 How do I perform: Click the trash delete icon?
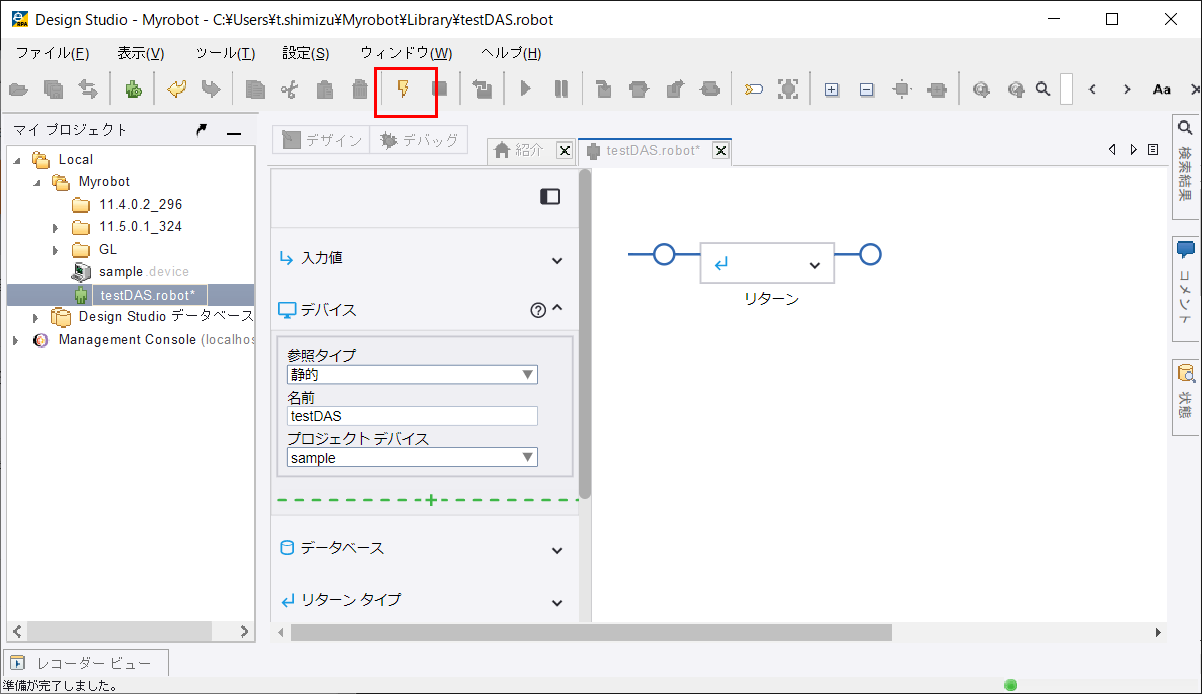click(x=359, y=90)
